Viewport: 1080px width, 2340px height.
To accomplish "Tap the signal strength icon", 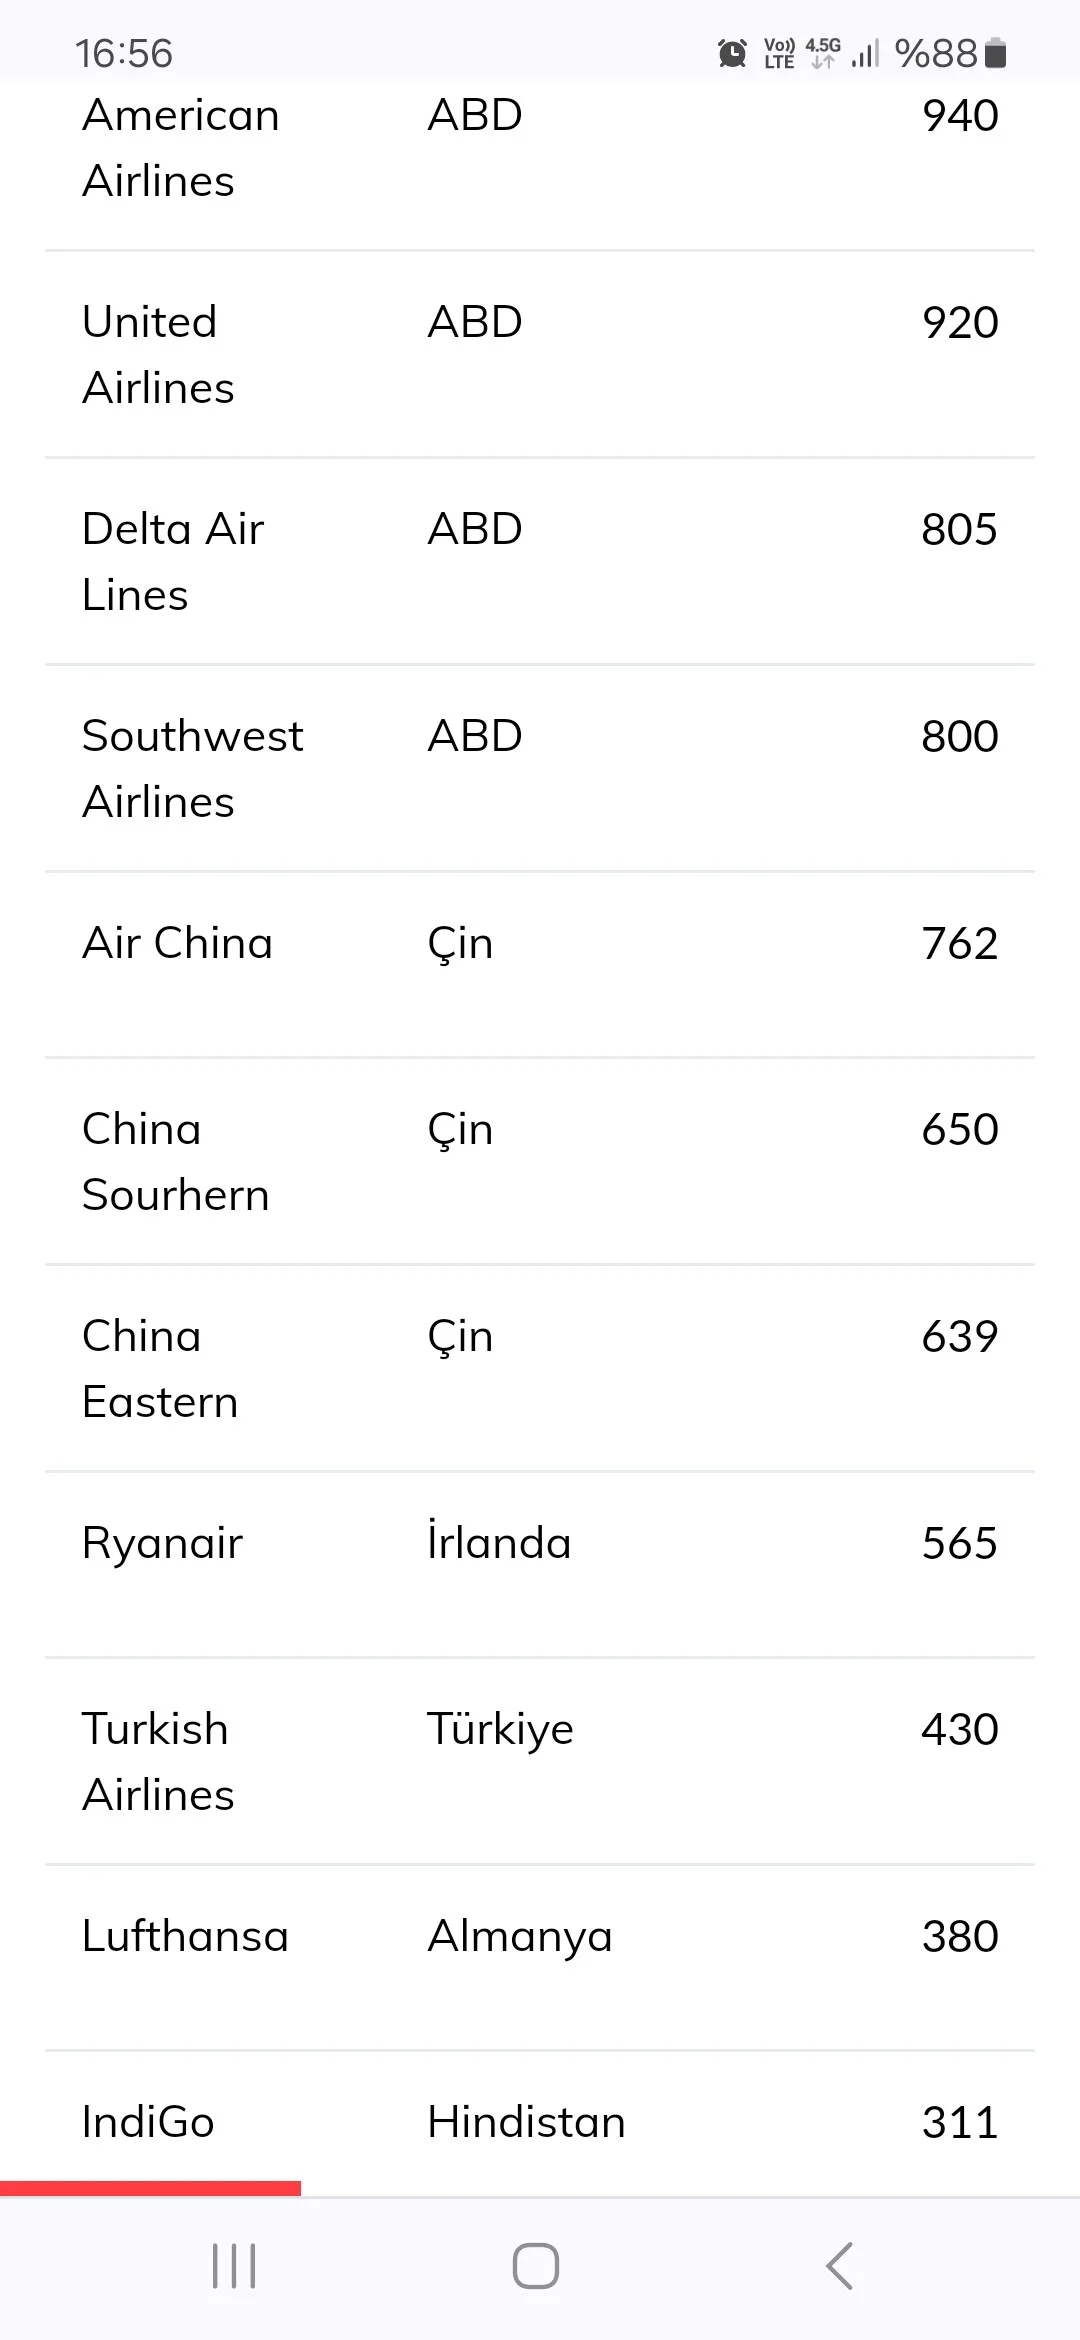I will [865, 53].
